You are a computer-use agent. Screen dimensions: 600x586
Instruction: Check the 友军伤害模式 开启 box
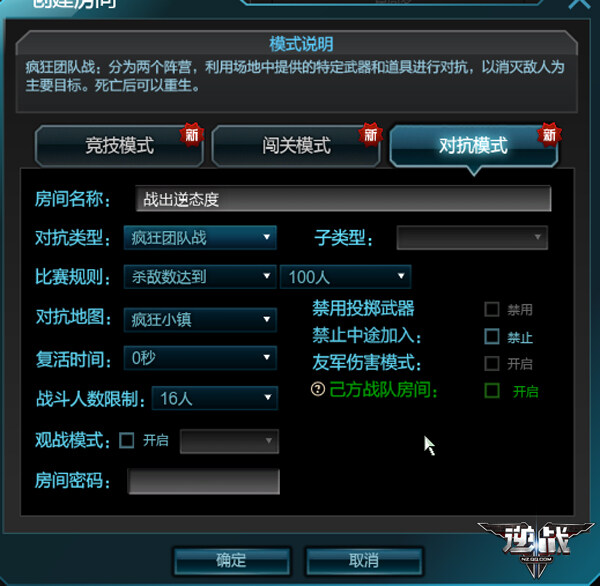pyautogui.click(x=492, y=363)
